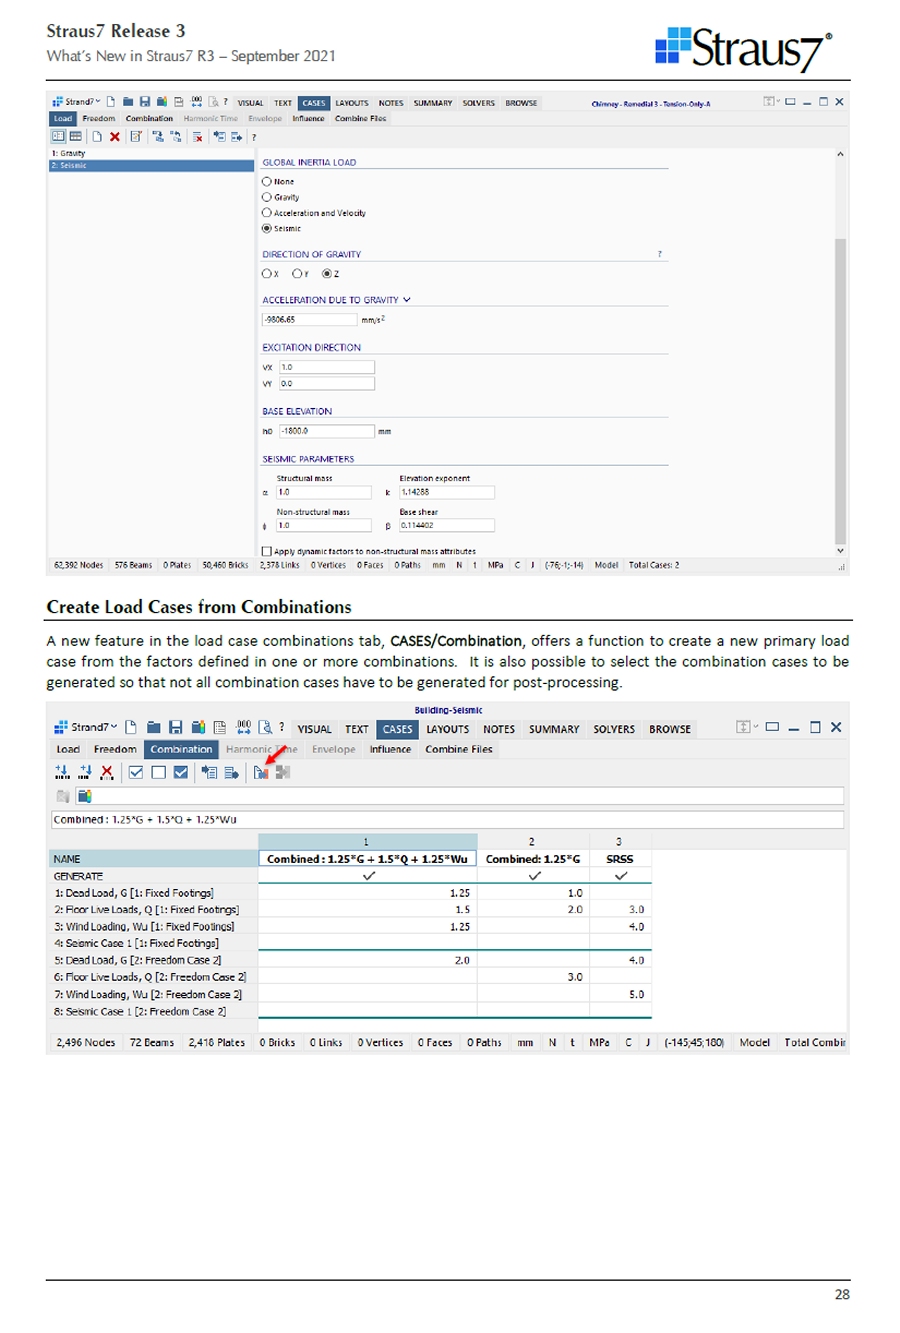The image size is (900, 1333).
Task: Click the save icon in the lower Strand7 window
Action: pos(175,728)
